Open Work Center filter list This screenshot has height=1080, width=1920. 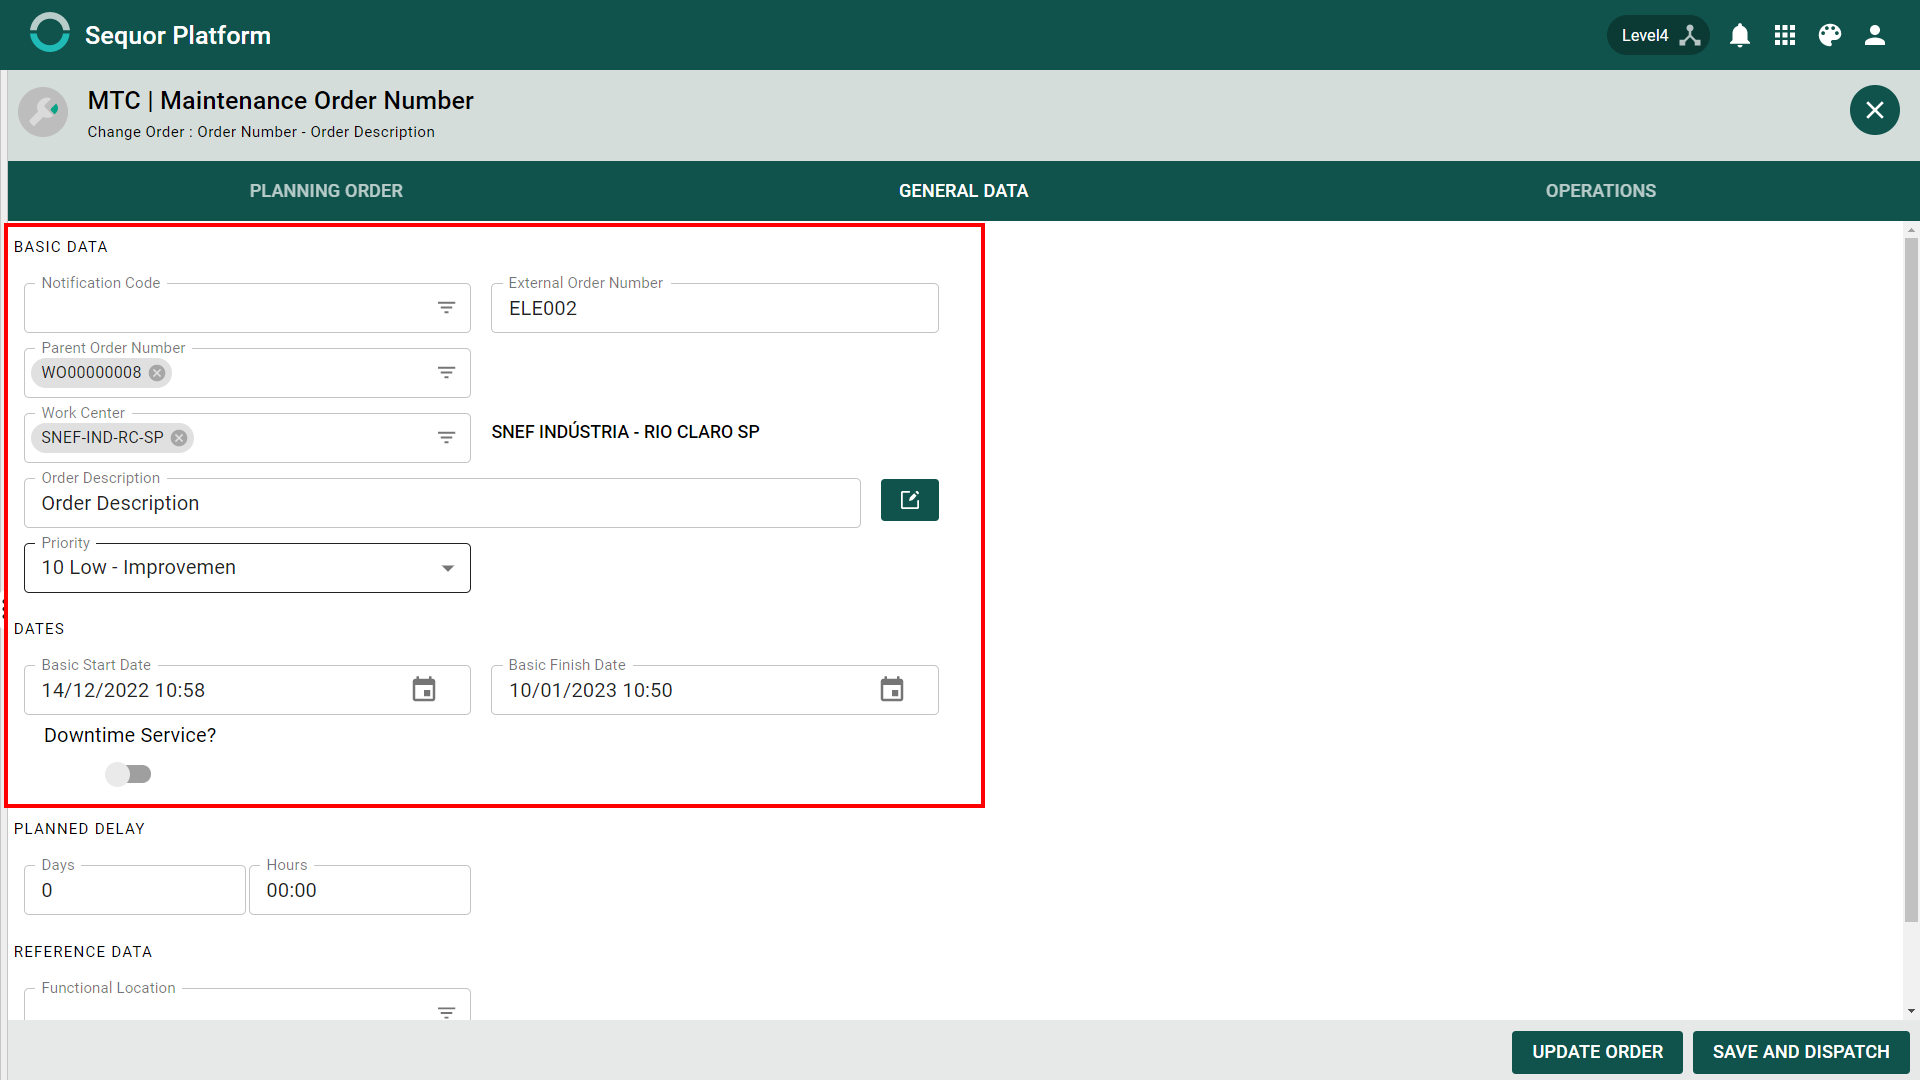click(446, 438)
